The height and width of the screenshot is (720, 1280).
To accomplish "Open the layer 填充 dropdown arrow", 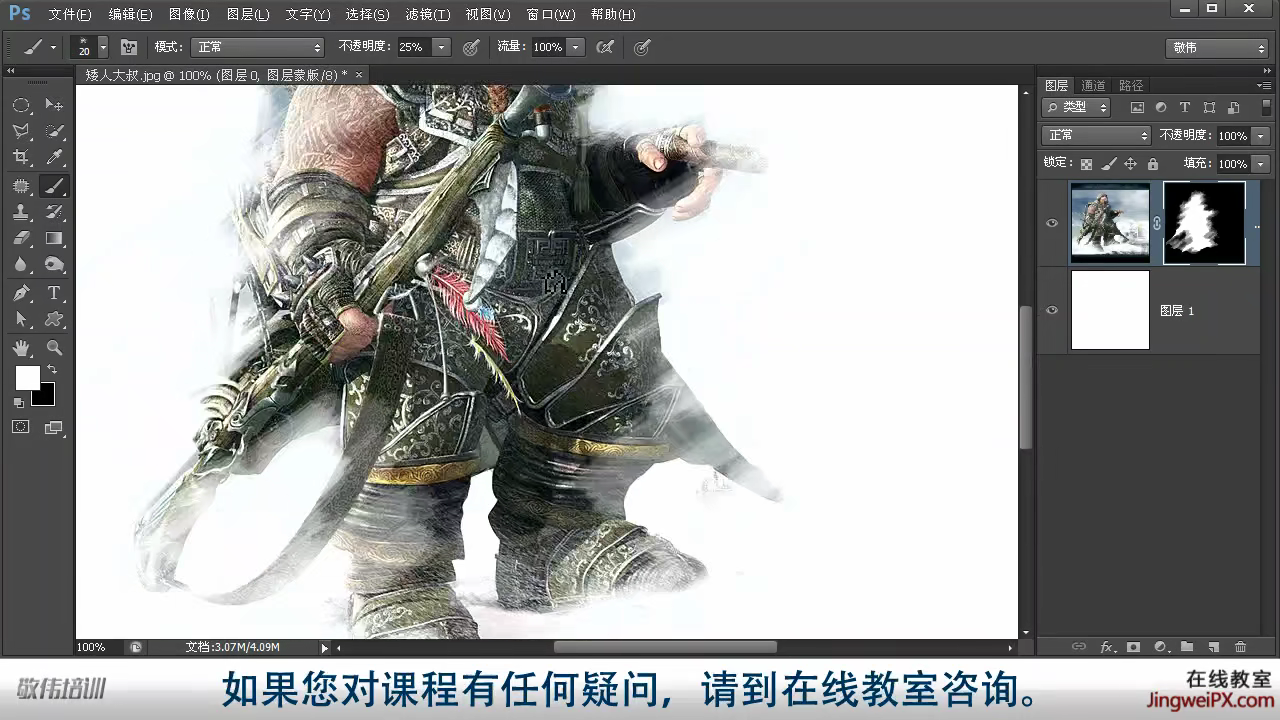I will click(1260, 163).
